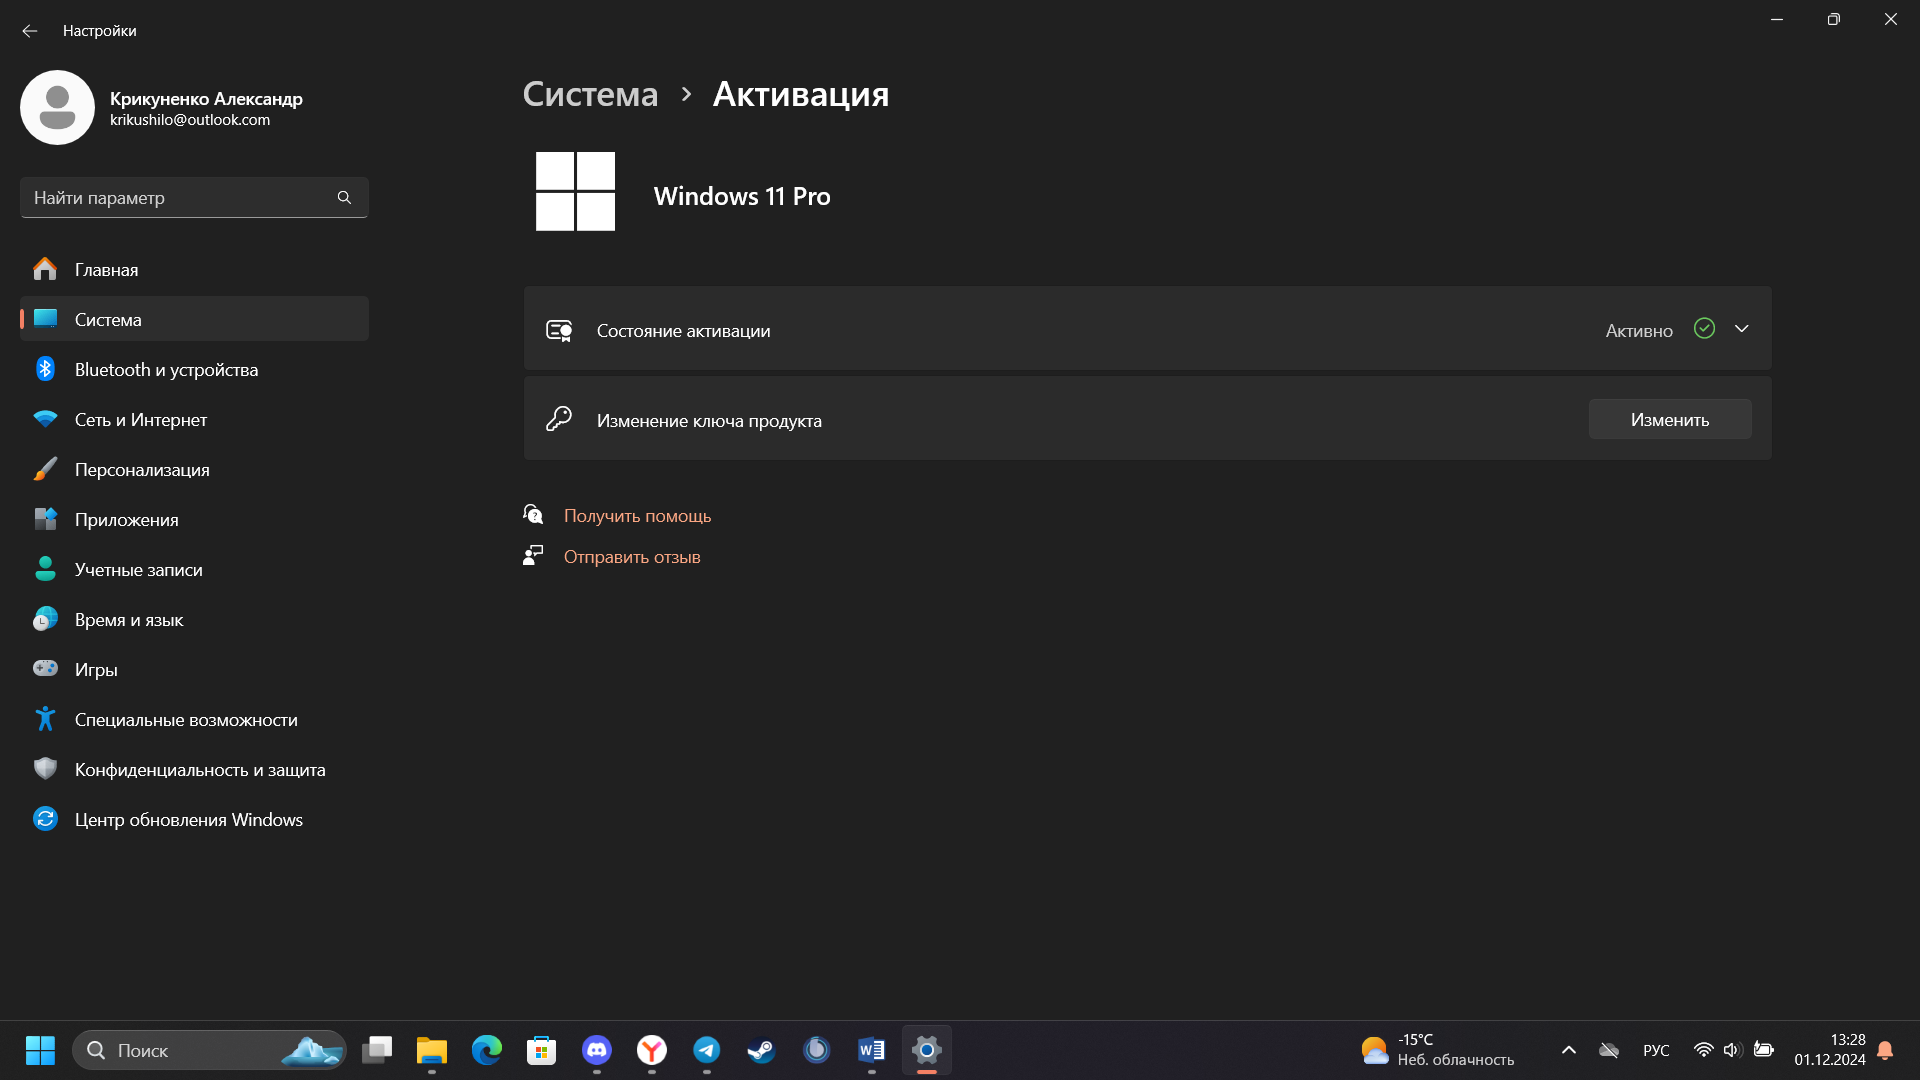Open the Получить помощь link
Viewport: 1920px width, 1080px height.
tap(637, 516)
